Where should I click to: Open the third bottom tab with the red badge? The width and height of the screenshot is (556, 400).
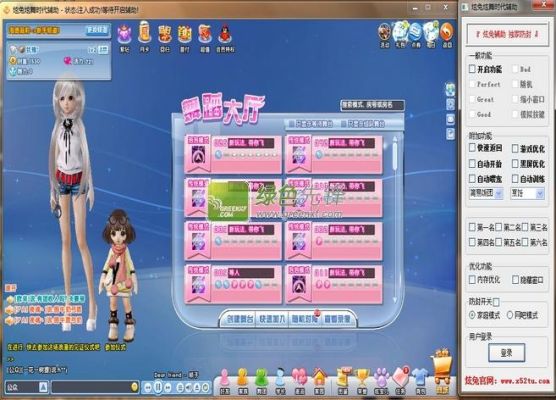[x=304, y=319]
